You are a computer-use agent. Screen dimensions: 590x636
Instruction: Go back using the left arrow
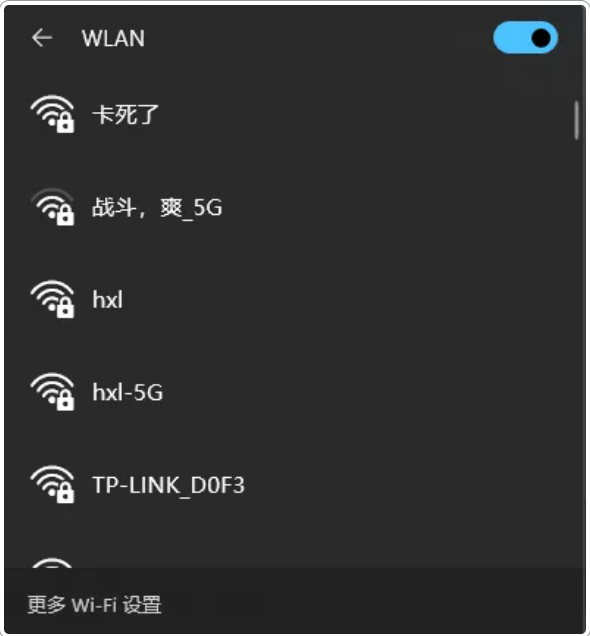42,38
